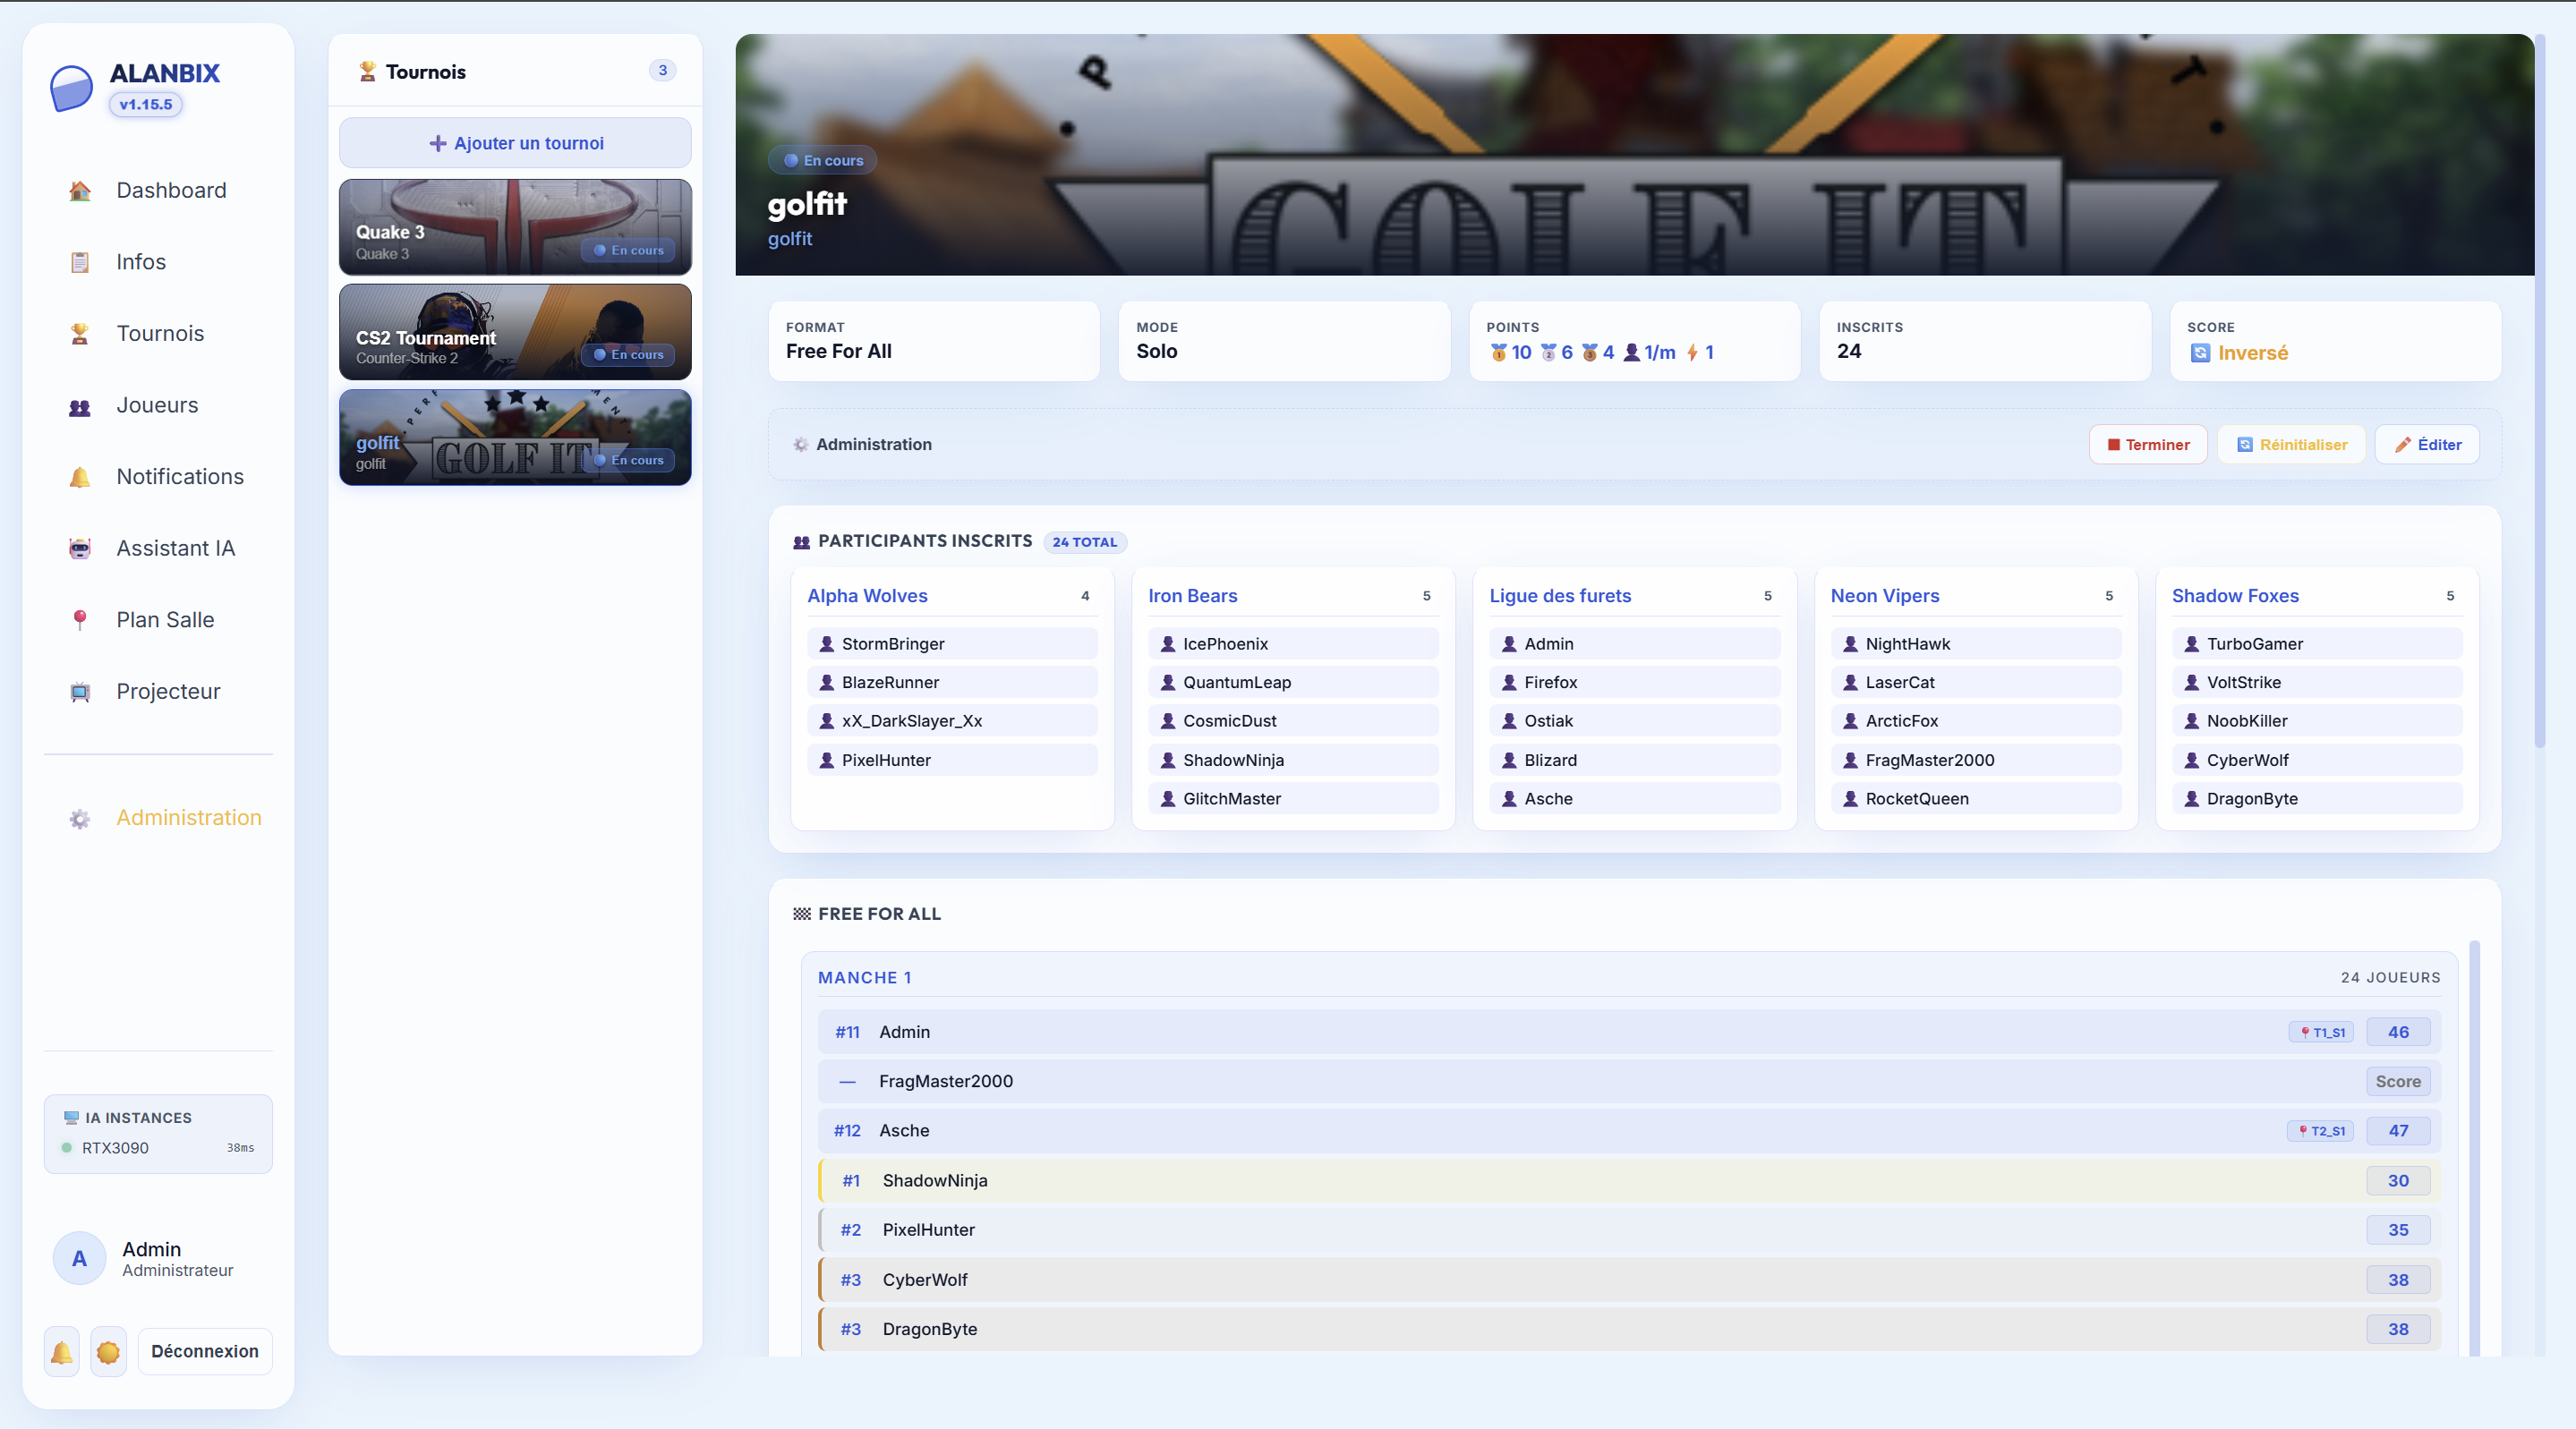Click the Infos clipboard icon
This screenshot has width=2576, height=1429.
80,262
